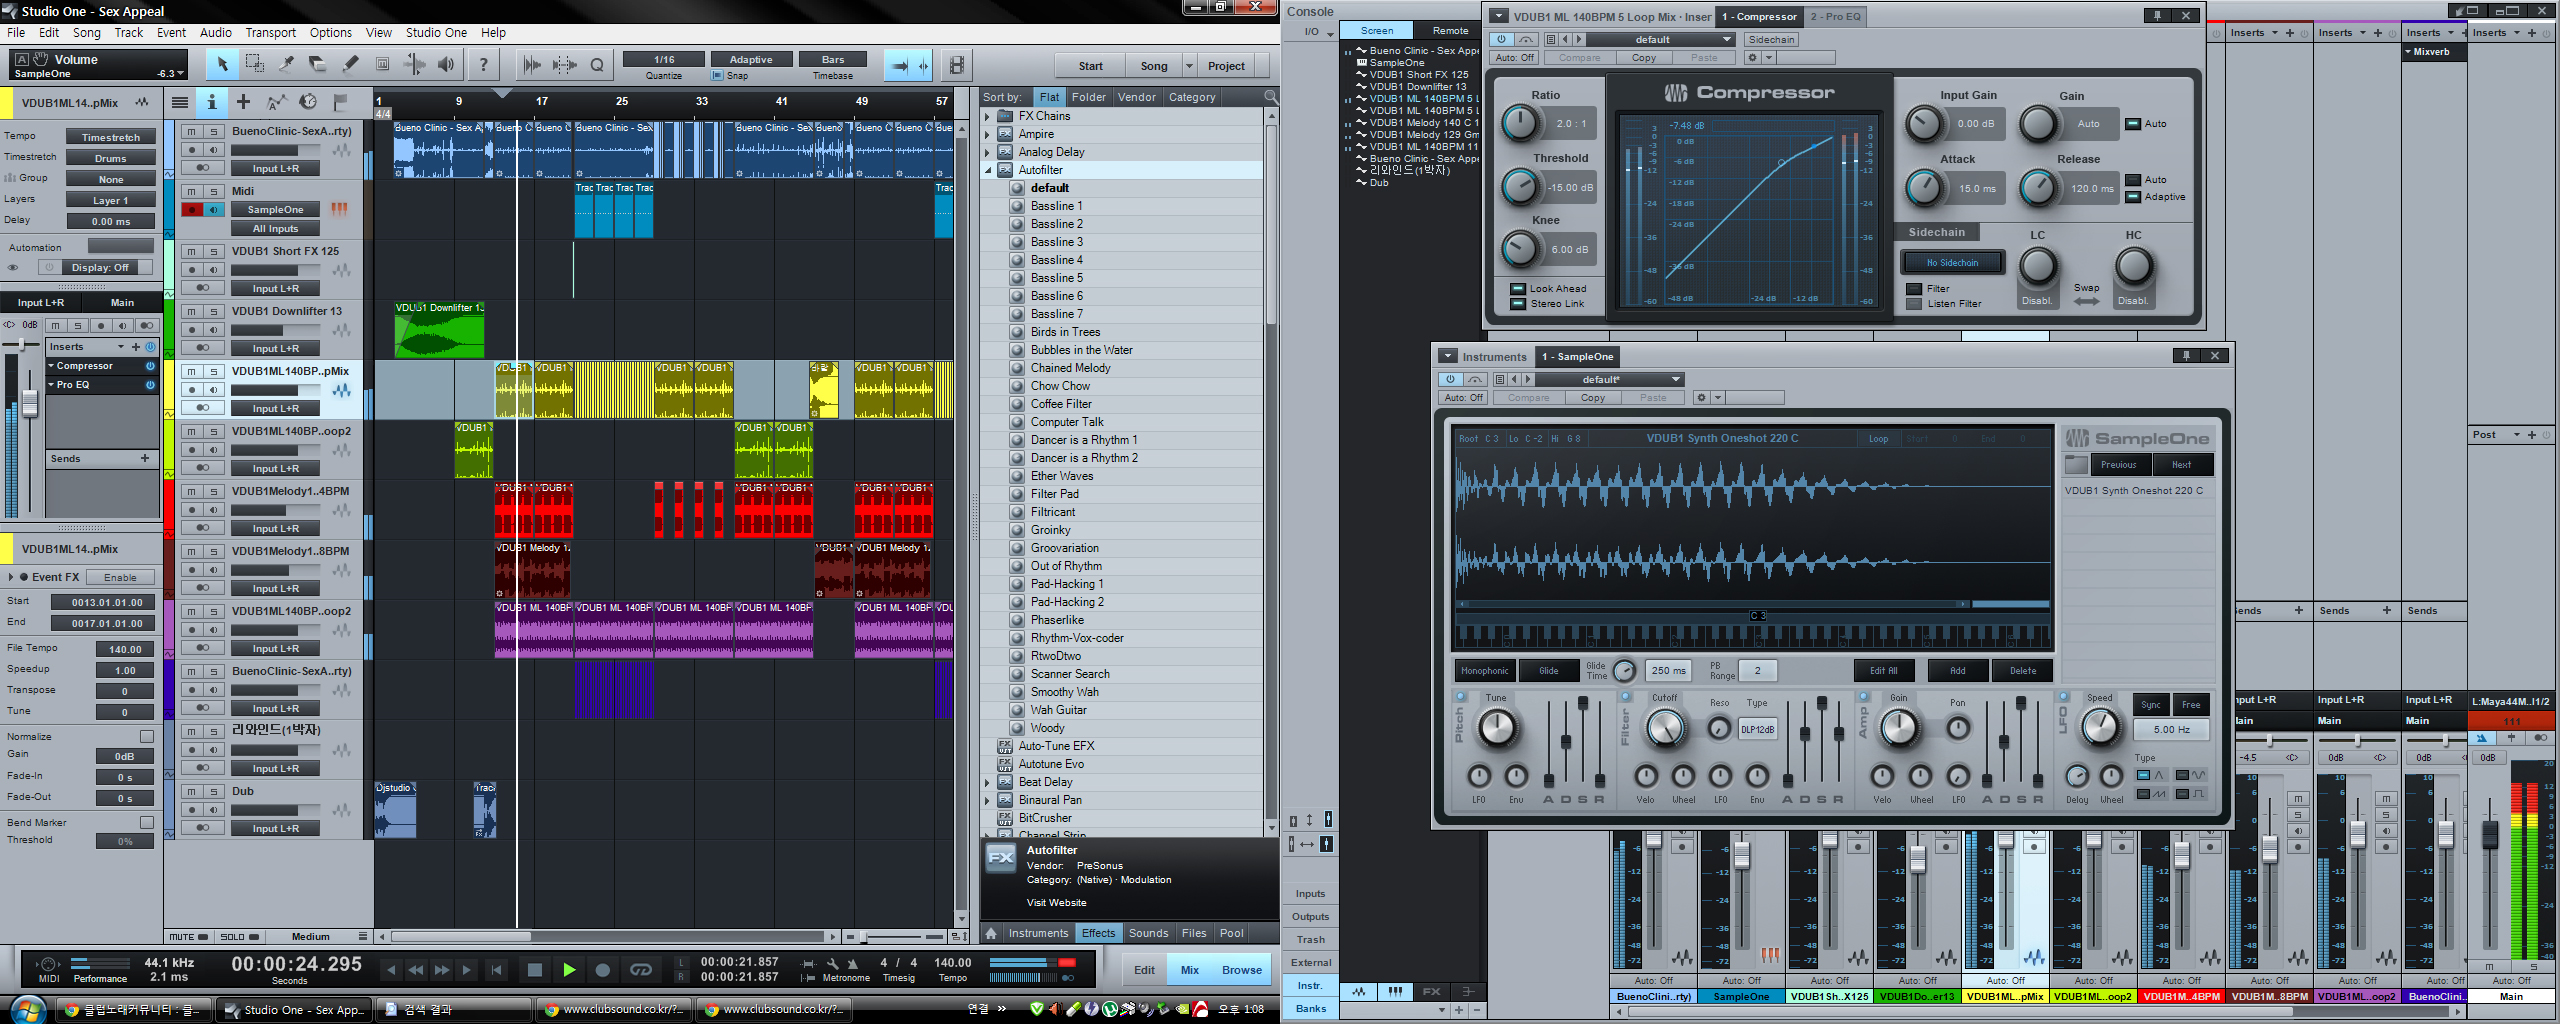
Task: Click the Project page button
Action: (1226, 66)
